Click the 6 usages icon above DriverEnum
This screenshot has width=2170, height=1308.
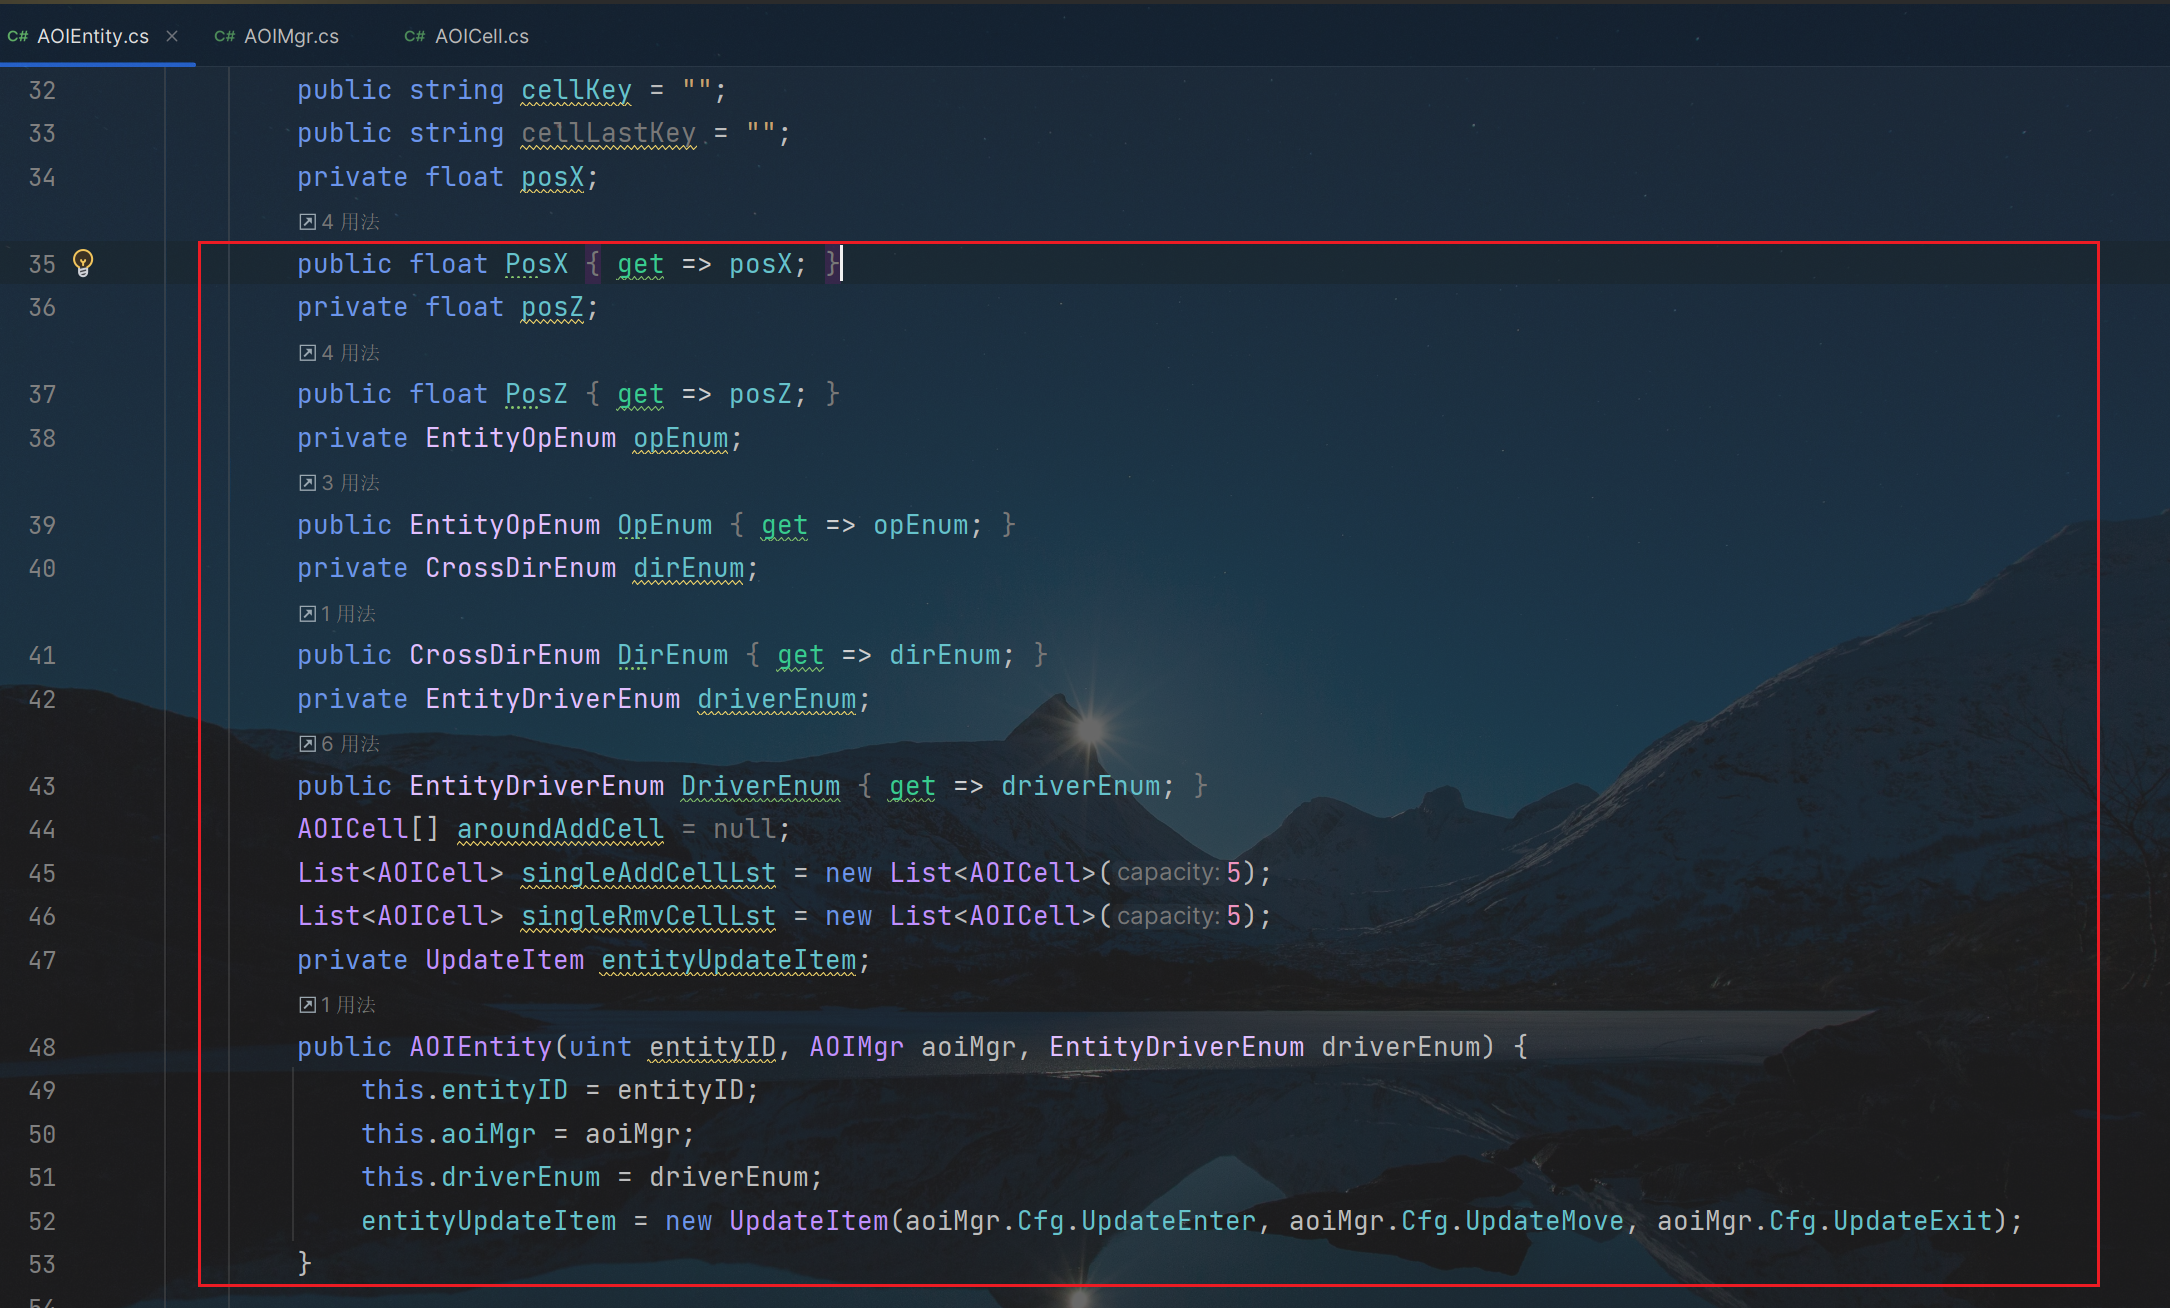pos(308,744)
